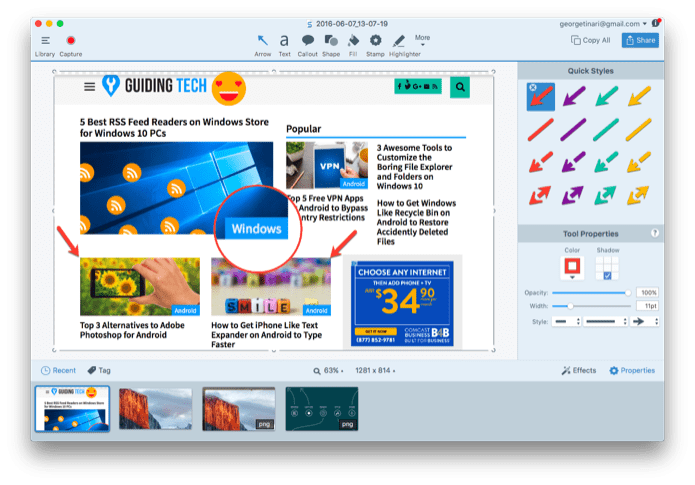
Task: Open the Properties panel
Action: coord(632,371)
